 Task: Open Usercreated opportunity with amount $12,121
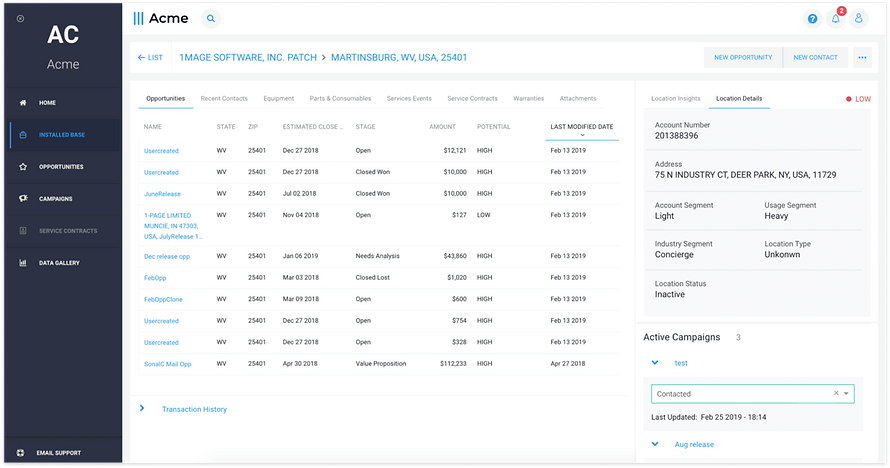[x=161, y=151]
